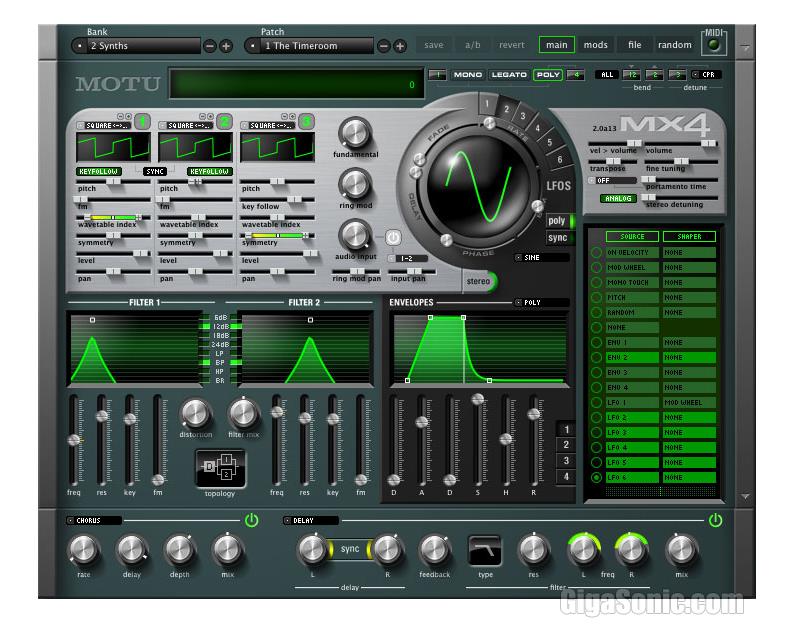Select MONO voice mode
794x624 pixels.
coord(467,74)
